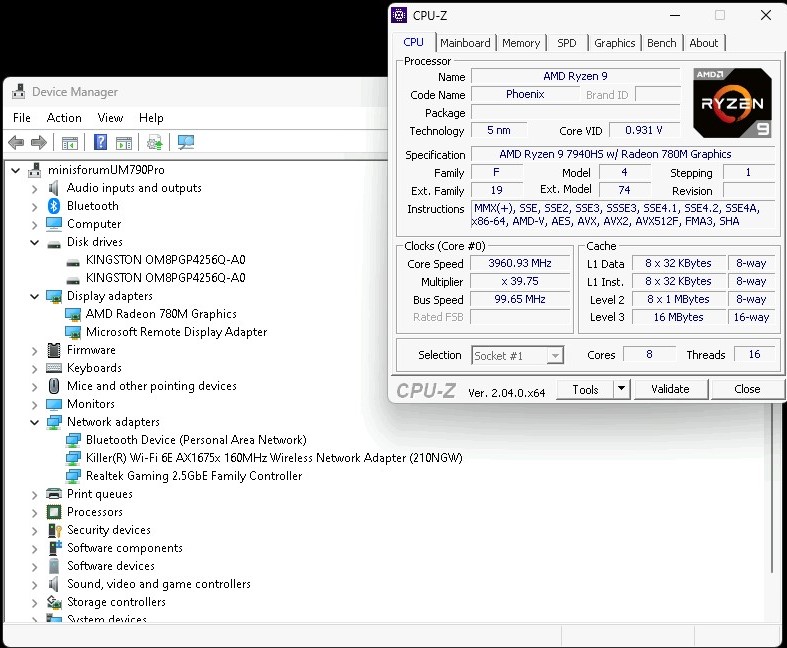Open the Action menu in Device Manager
Viewport: 787px width, 648px height.
(x=64, y=118)
